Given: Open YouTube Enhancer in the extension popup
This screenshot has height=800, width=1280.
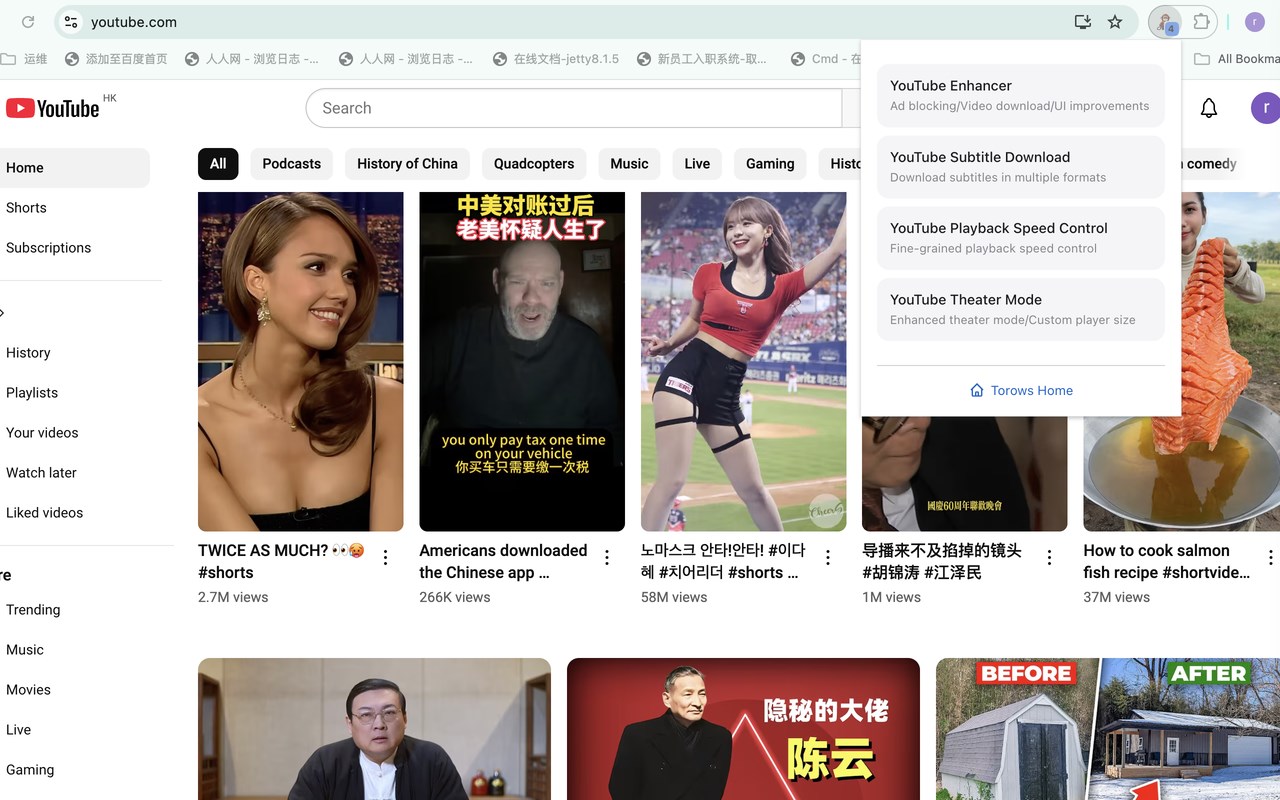Looking at the screenshot, I should [x=1021, y=95].
